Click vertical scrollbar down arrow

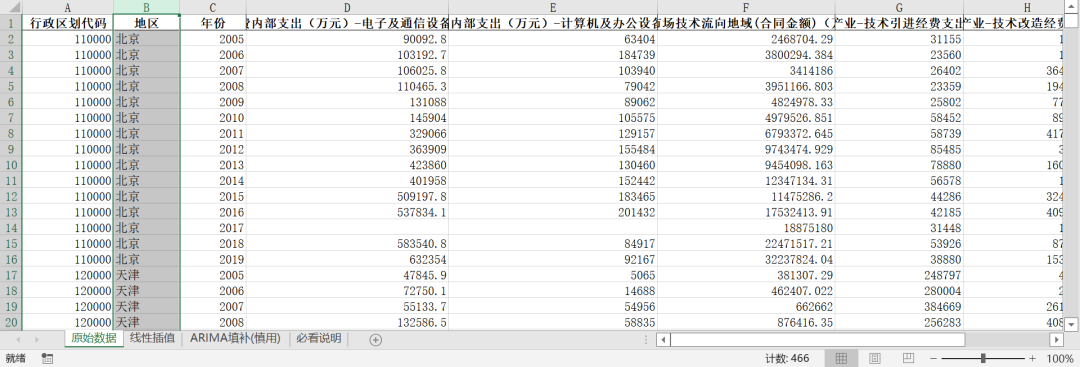[1072, 323]
